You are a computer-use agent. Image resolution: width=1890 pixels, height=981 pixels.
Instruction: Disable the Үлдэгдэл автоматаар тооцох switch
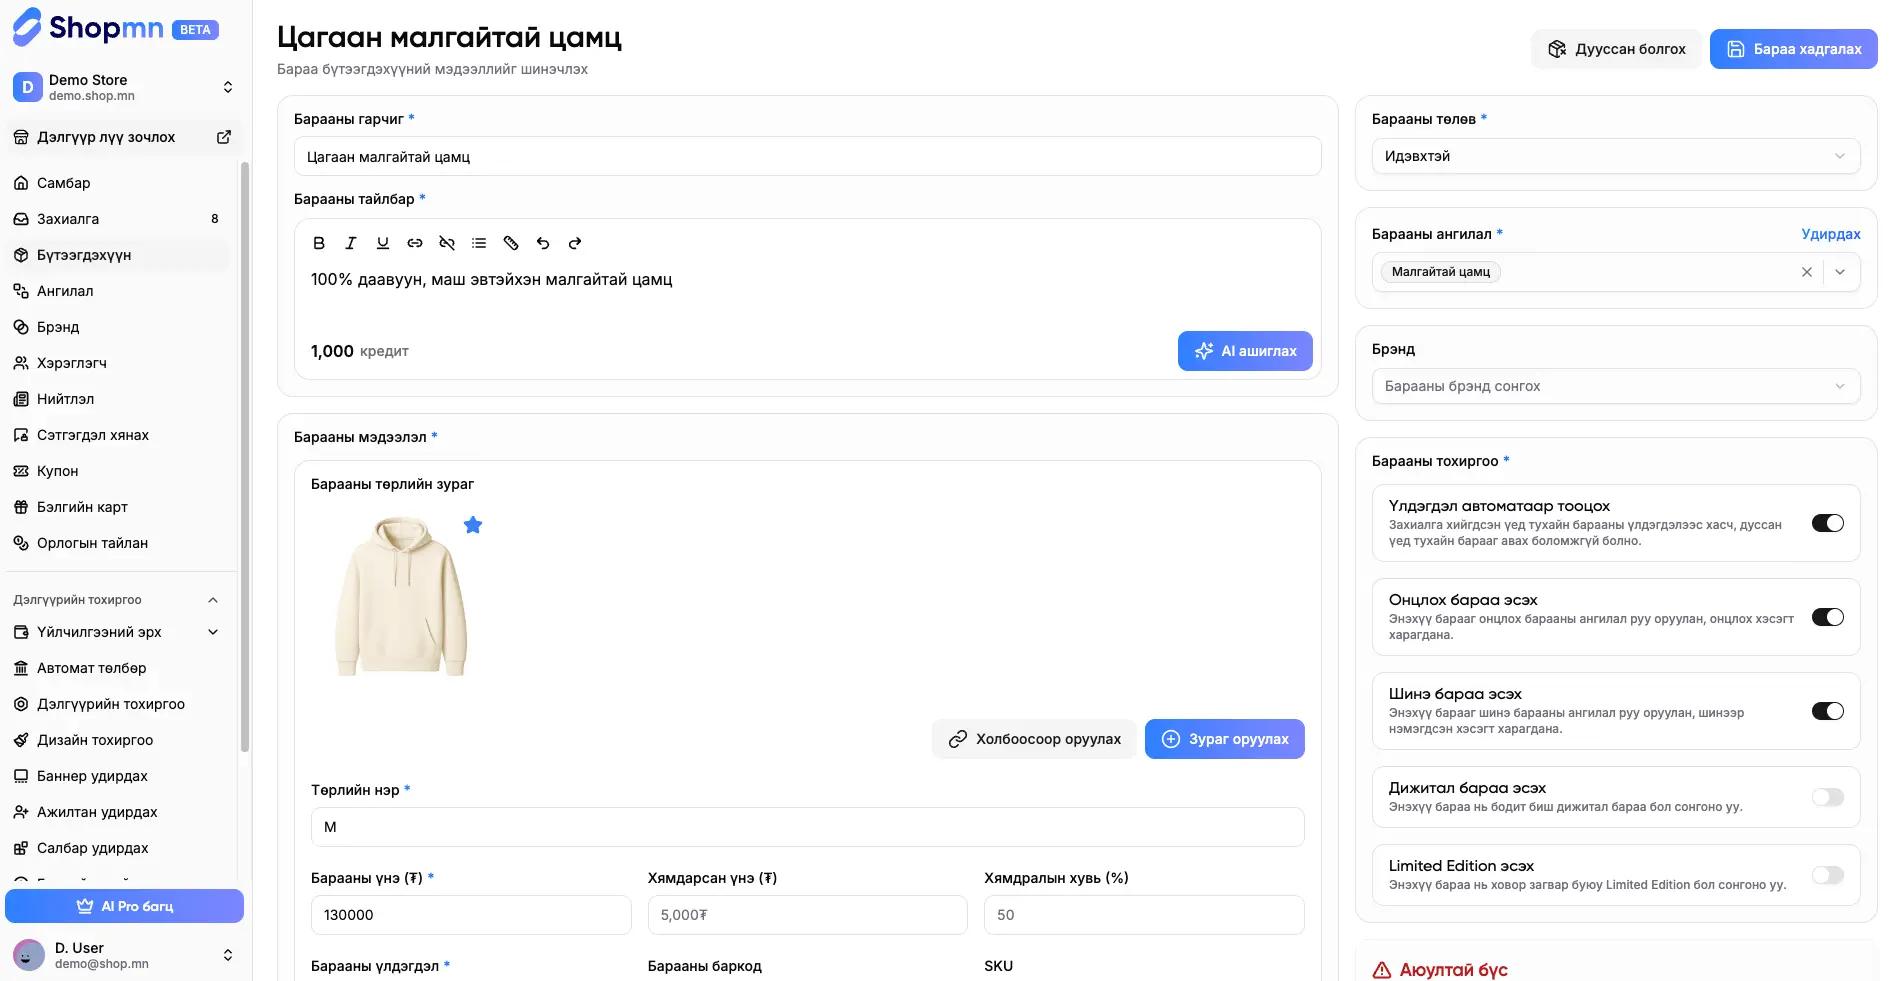1827,523
